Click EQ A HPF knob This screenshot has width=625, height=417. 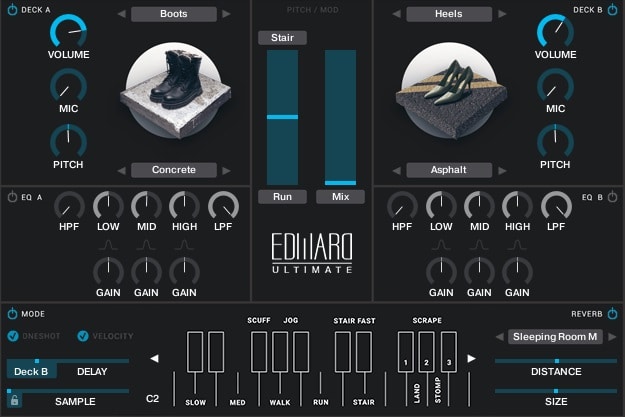[x=69, y=206]
